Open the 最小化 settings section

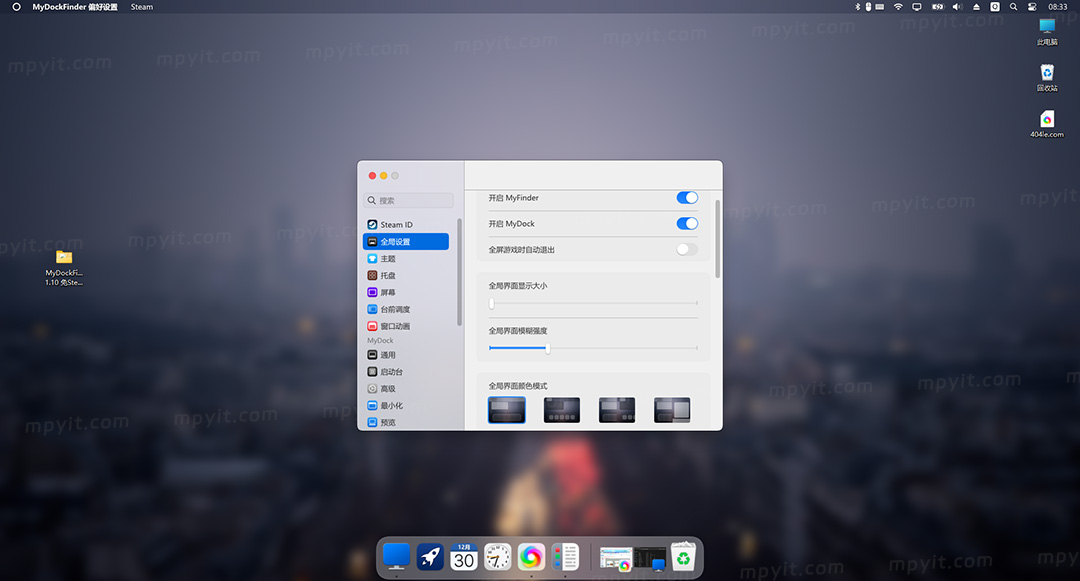[x=406, y=405]
